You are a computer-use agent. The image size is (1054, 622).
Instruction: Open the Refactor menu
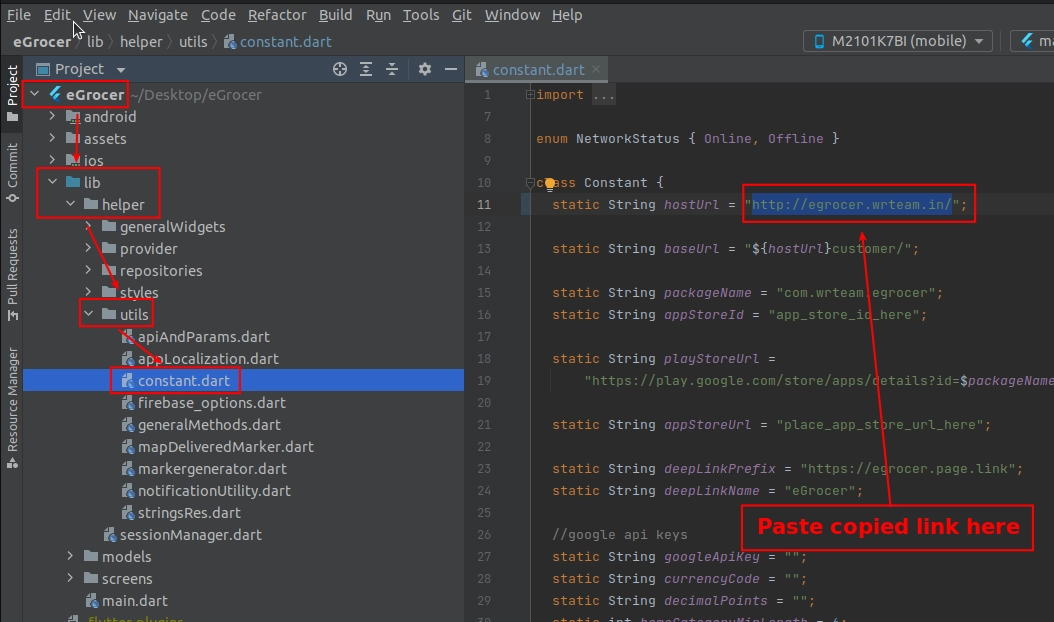(277, 15)
